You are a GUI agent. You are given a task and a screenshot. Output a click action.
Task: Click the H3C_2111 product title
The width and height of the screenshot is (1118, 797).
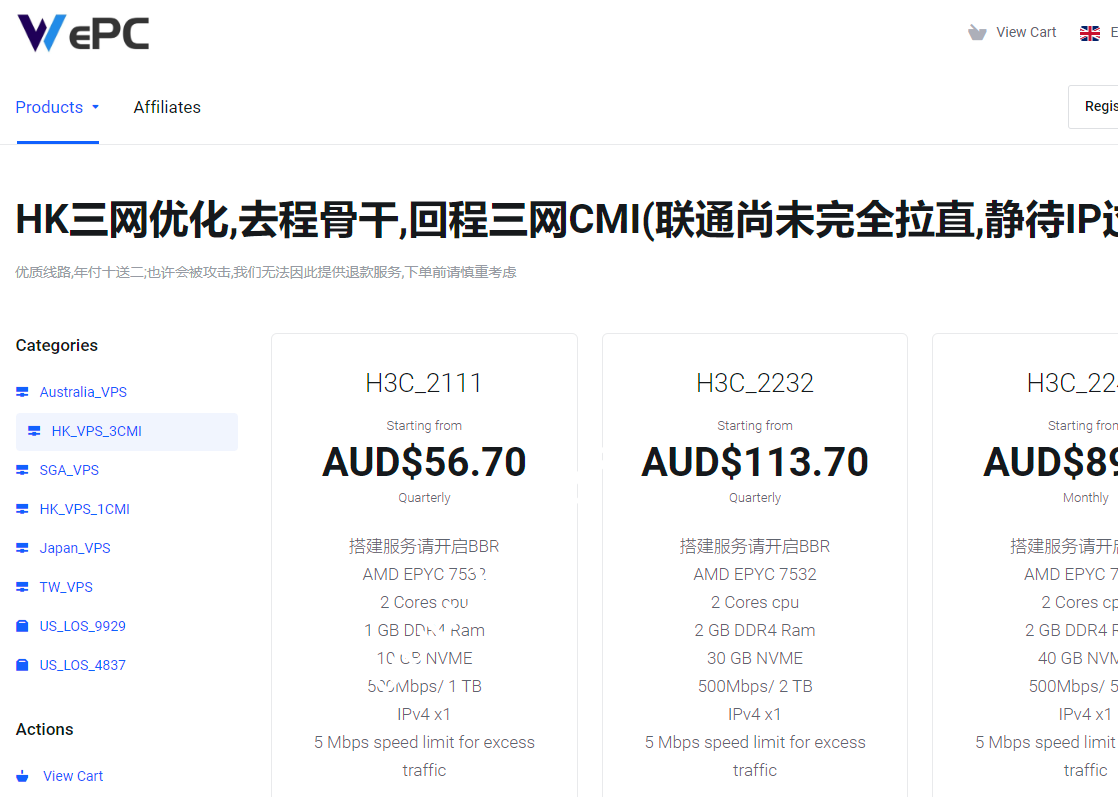pyautogui.click(x=424, y=382)
